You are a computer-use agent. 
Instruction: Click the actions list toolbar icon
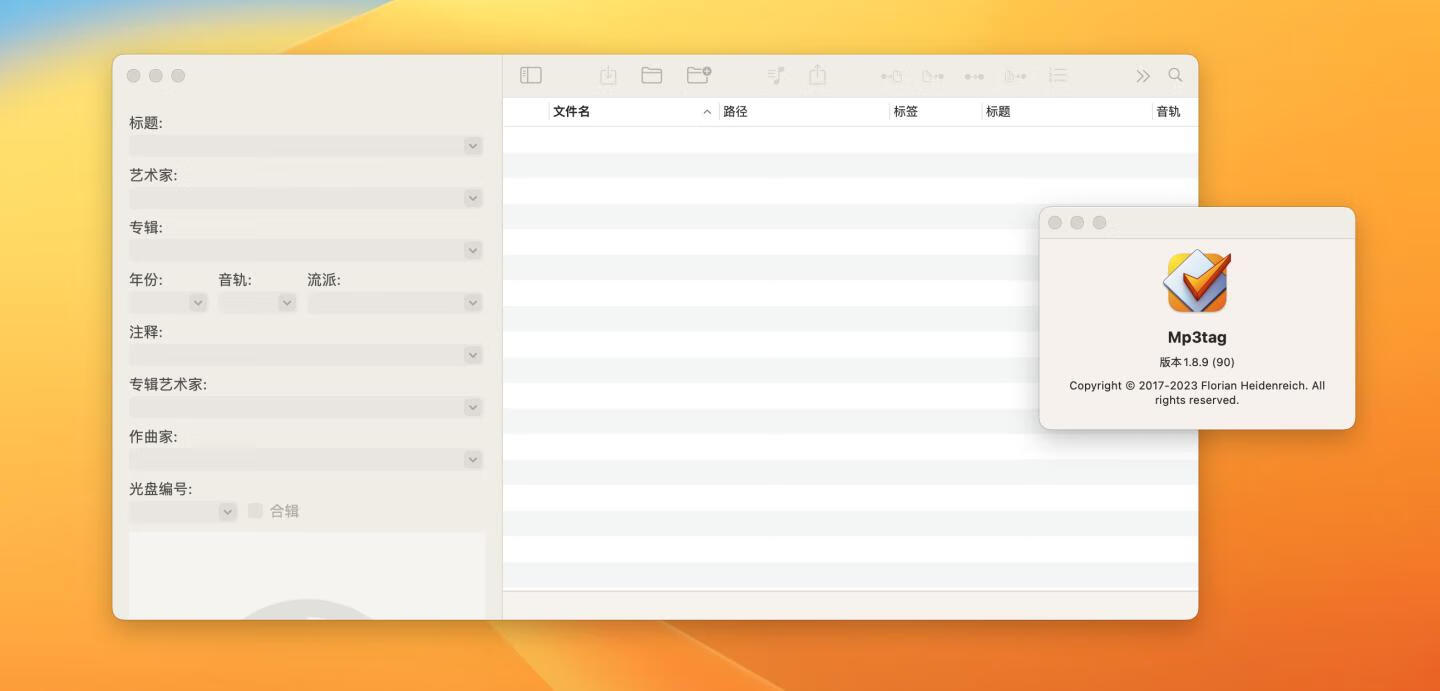click(1057, 74)
